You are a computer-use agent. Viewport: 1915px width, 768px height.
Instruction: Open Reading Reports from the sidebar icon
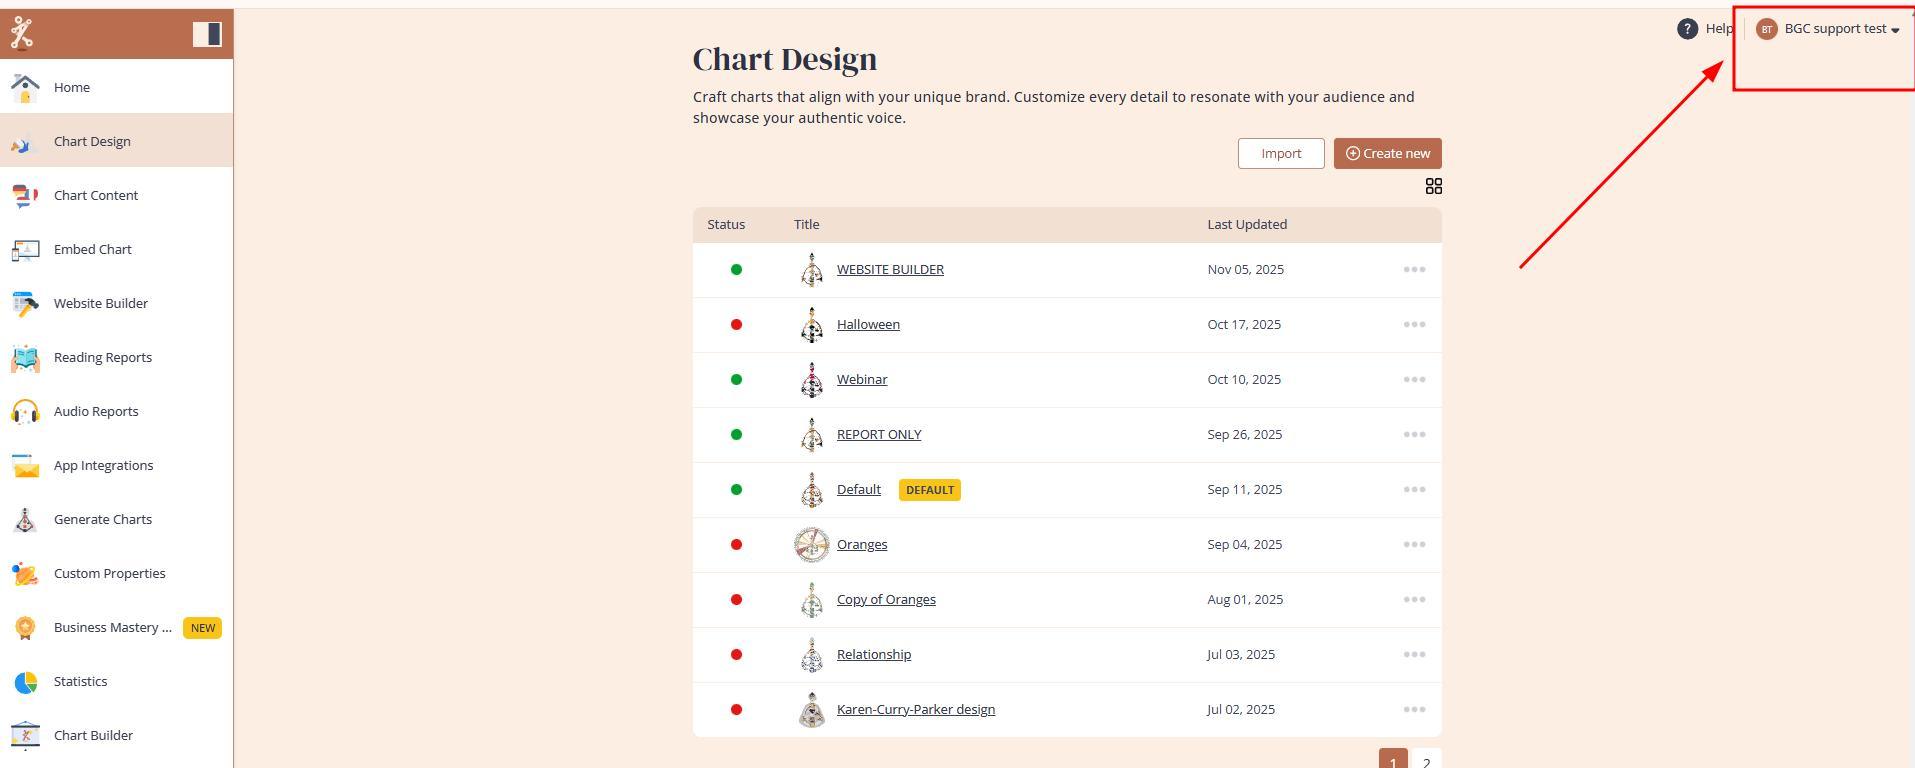[x=25, y=358]
